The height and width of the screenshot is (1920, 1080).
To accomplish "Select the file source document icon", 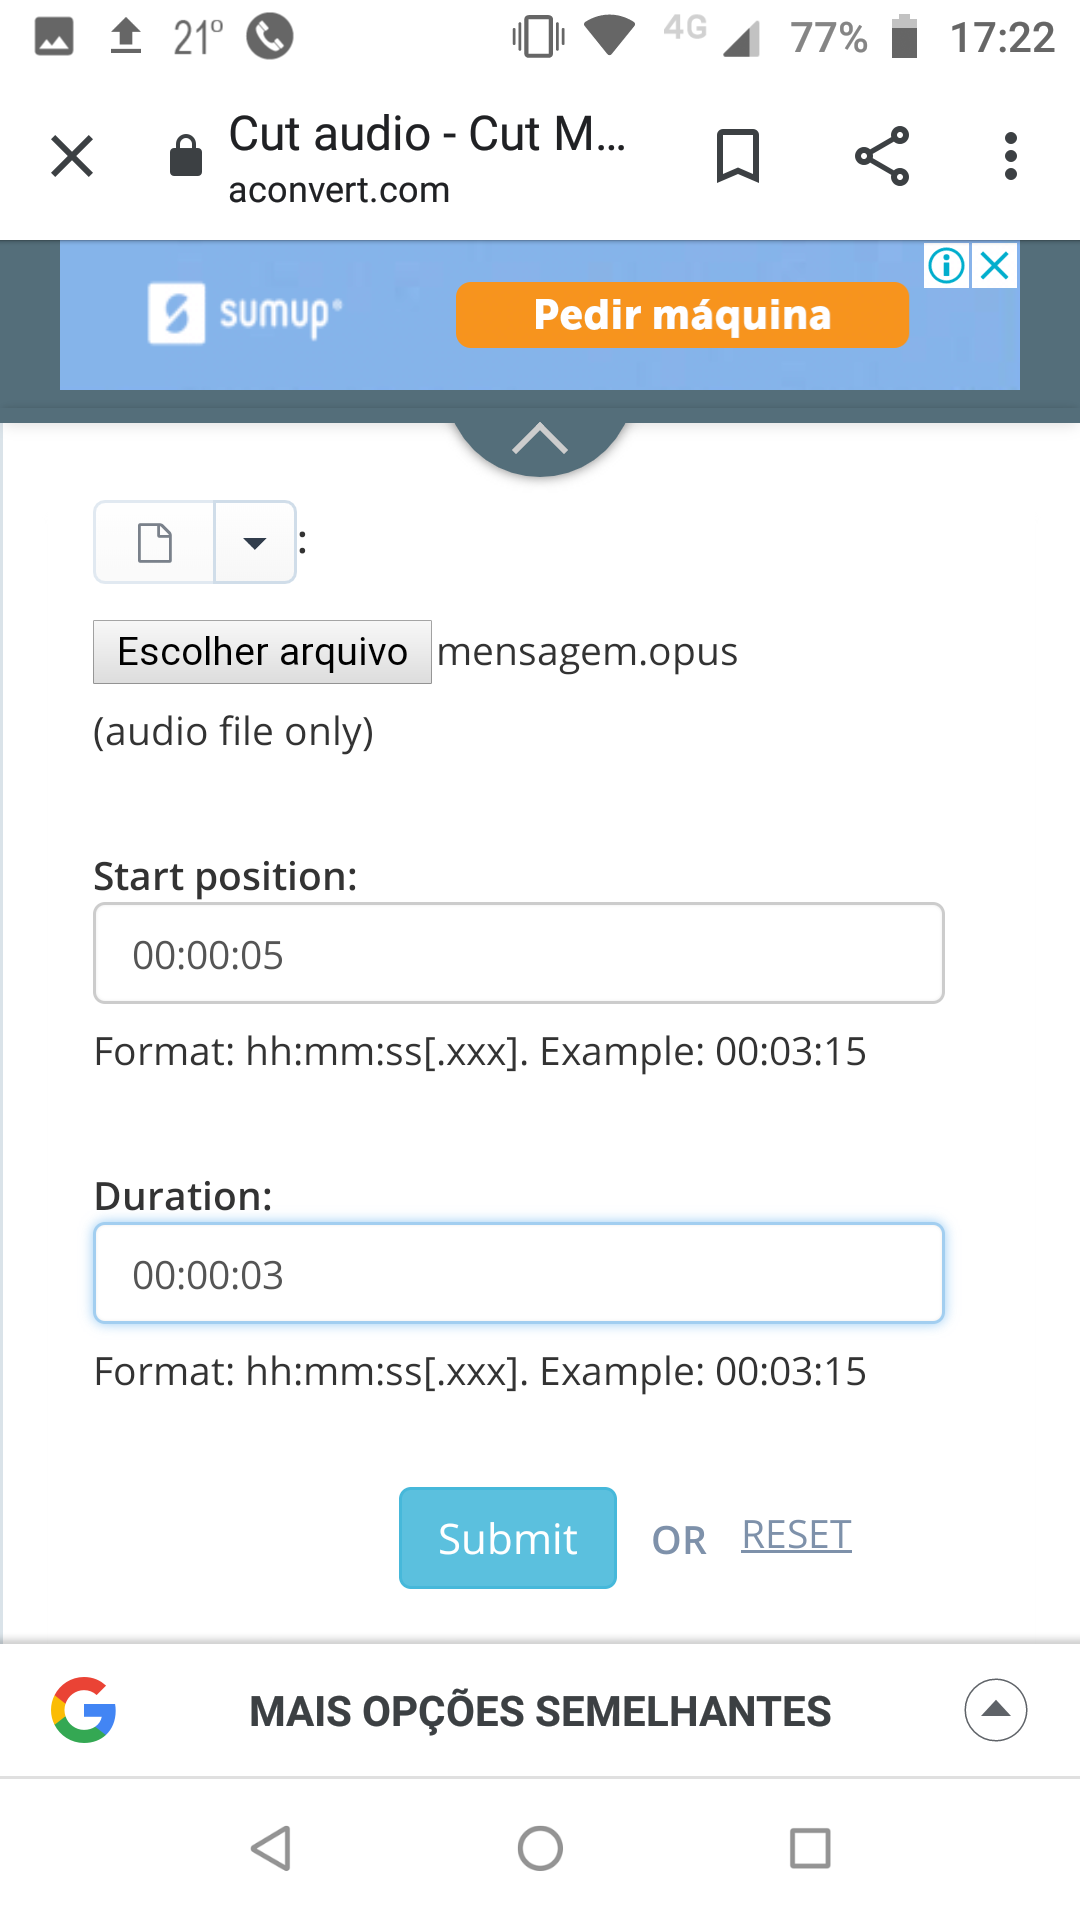I will click(x=154, y=542).
